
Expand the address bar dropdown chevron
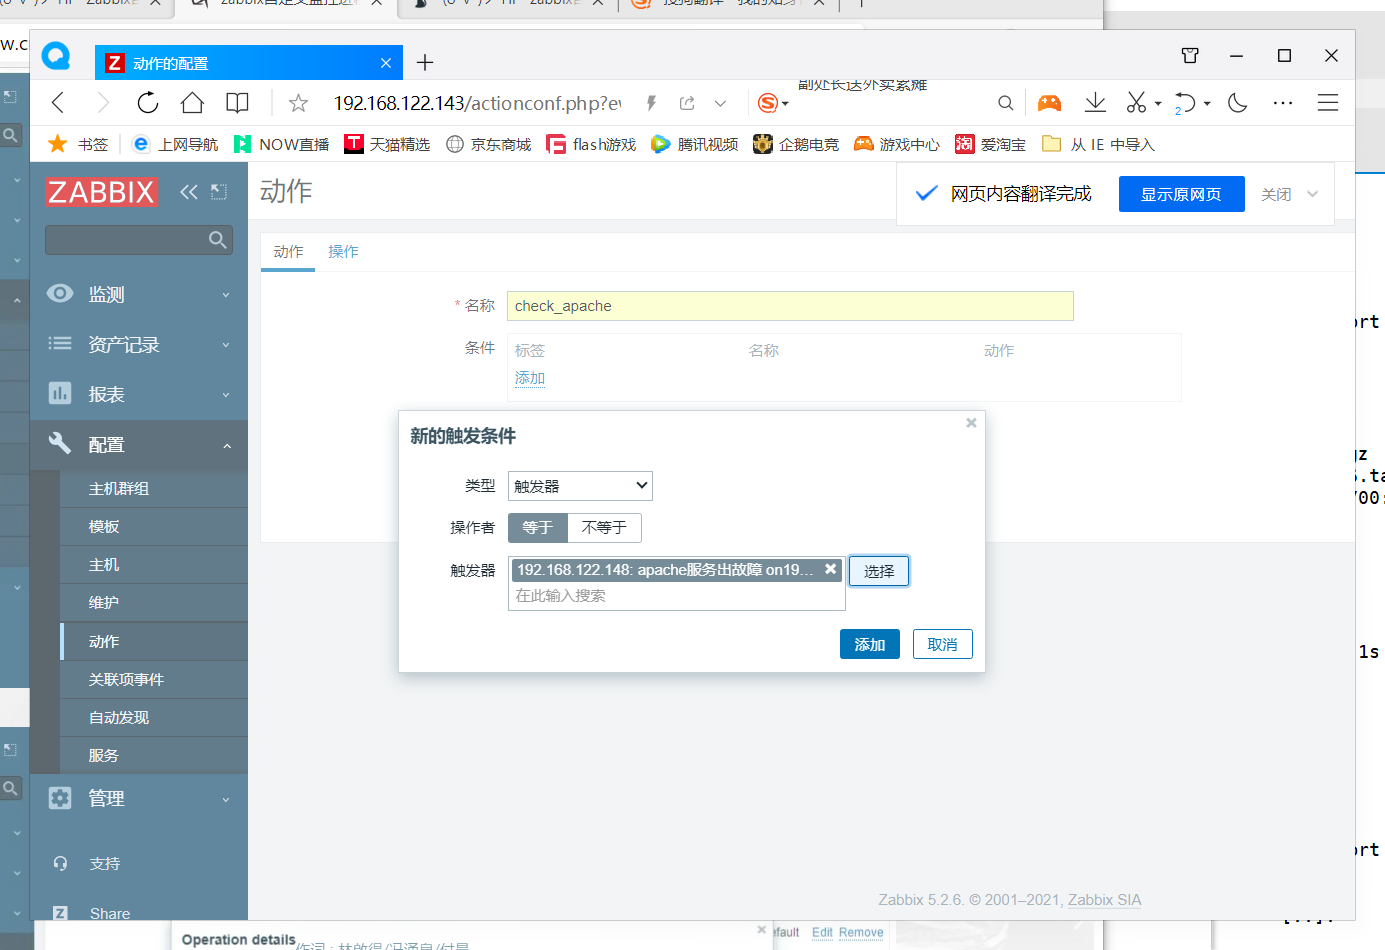[x=720, y=103]
